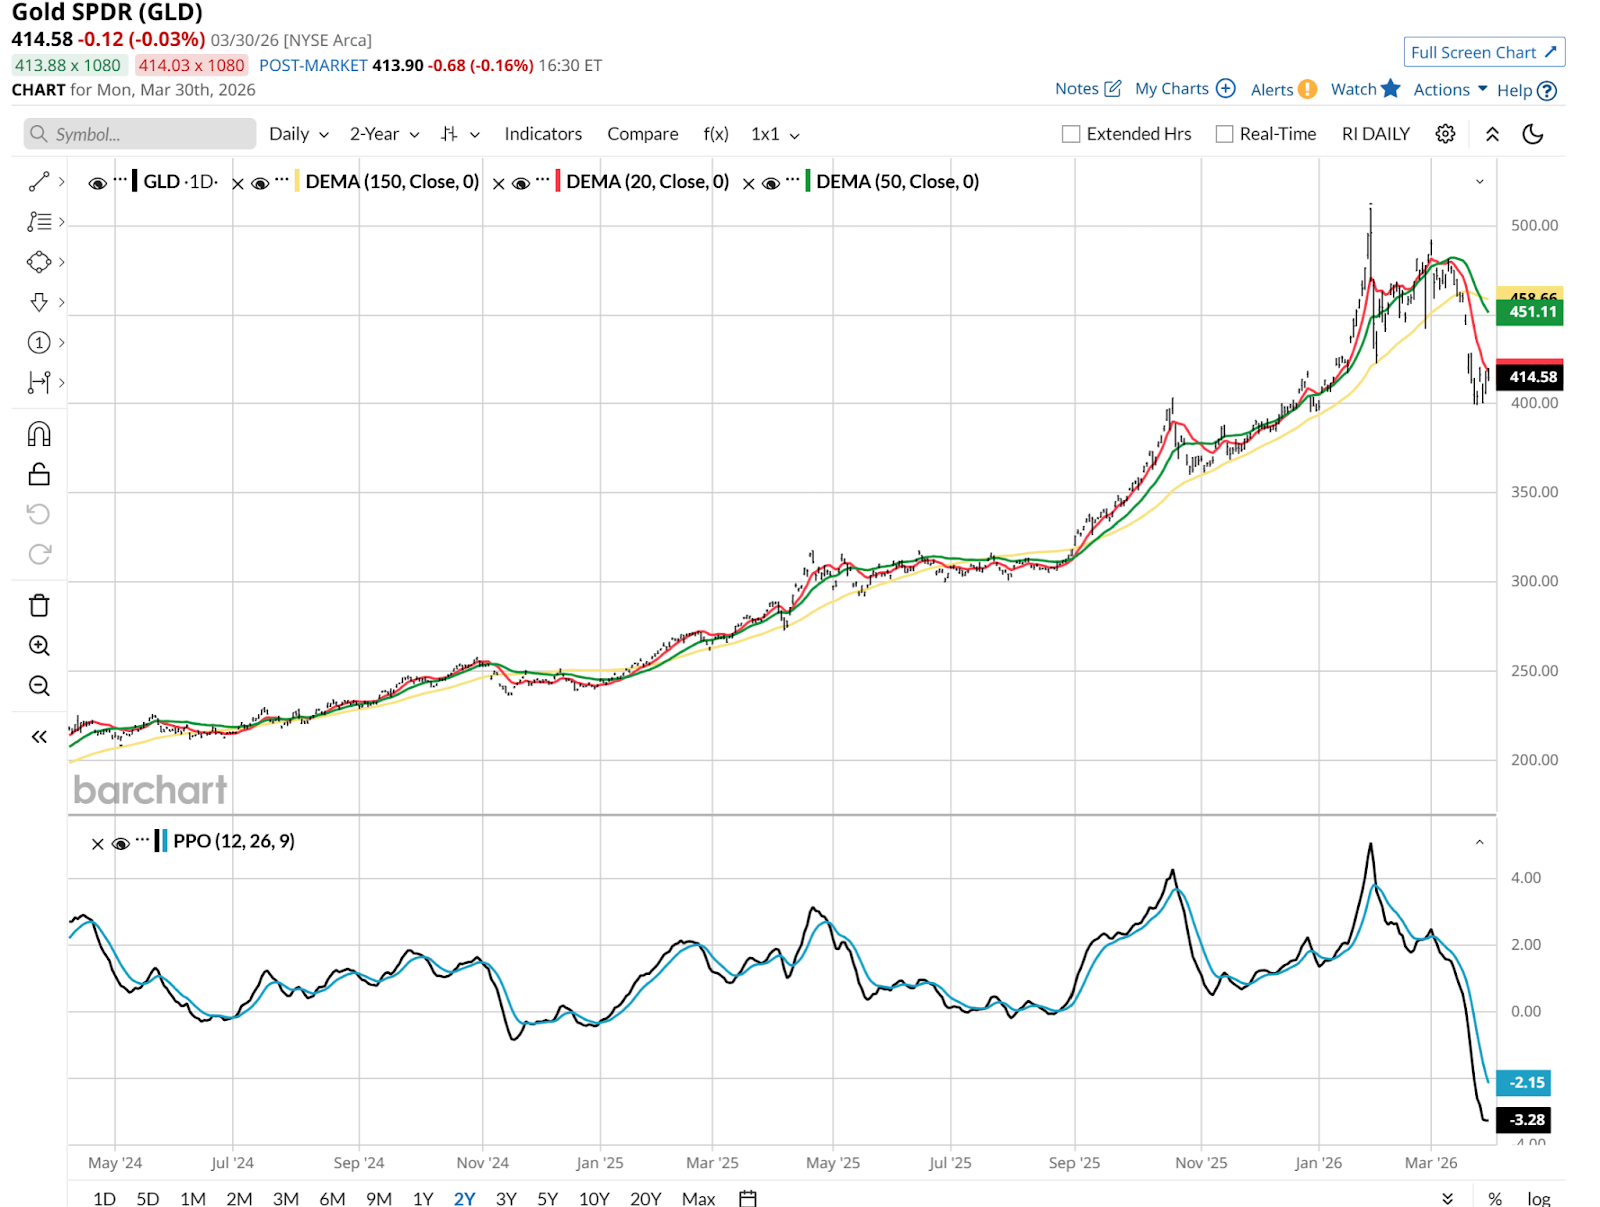
Task: Click the zoom in magnifier icon
Action: [39, 646]
